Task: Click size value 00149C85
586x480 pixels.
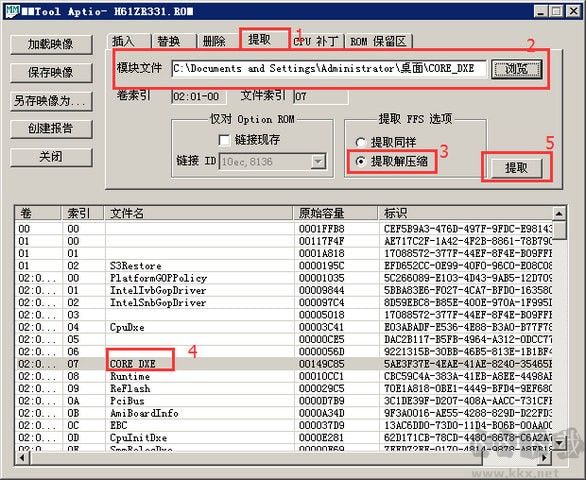Action: [321, 364]
